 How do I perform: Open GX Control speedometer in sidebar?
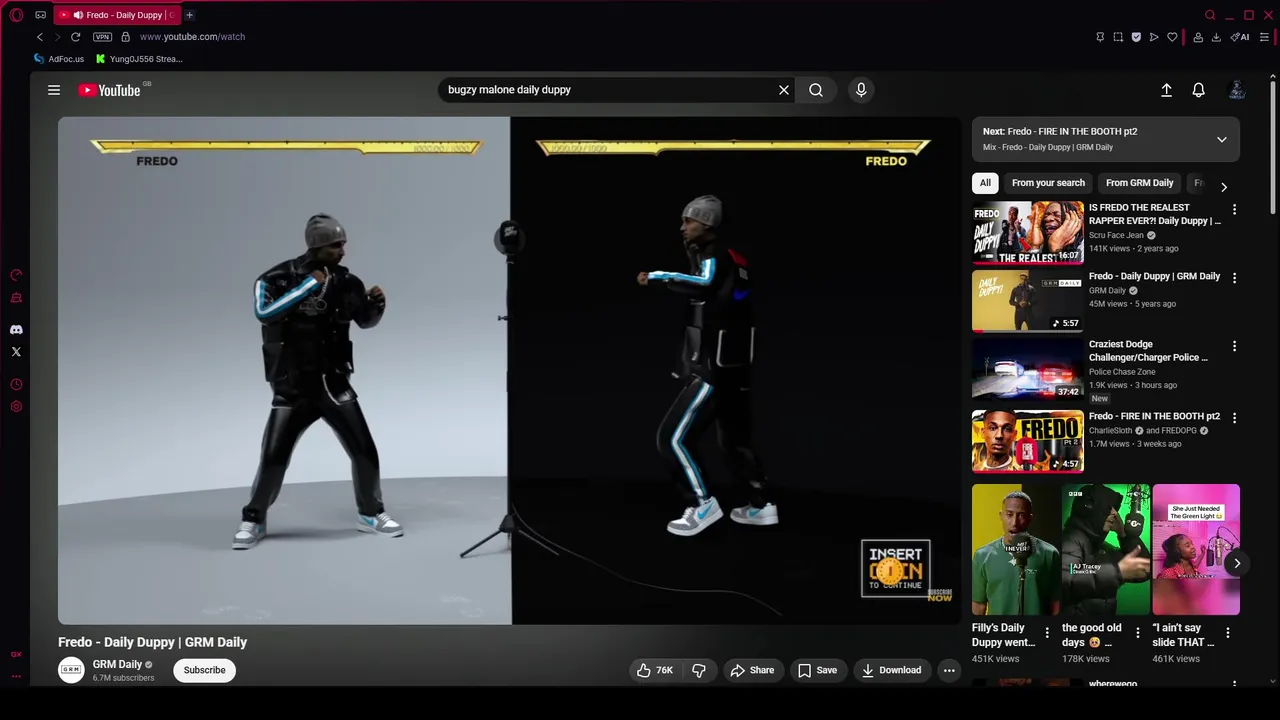click(16, 275)
